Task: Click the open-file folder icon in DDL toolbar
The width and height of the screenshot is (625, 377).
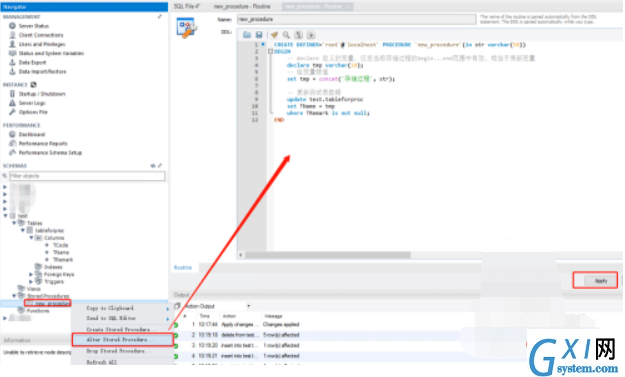Action: (247, 35)
